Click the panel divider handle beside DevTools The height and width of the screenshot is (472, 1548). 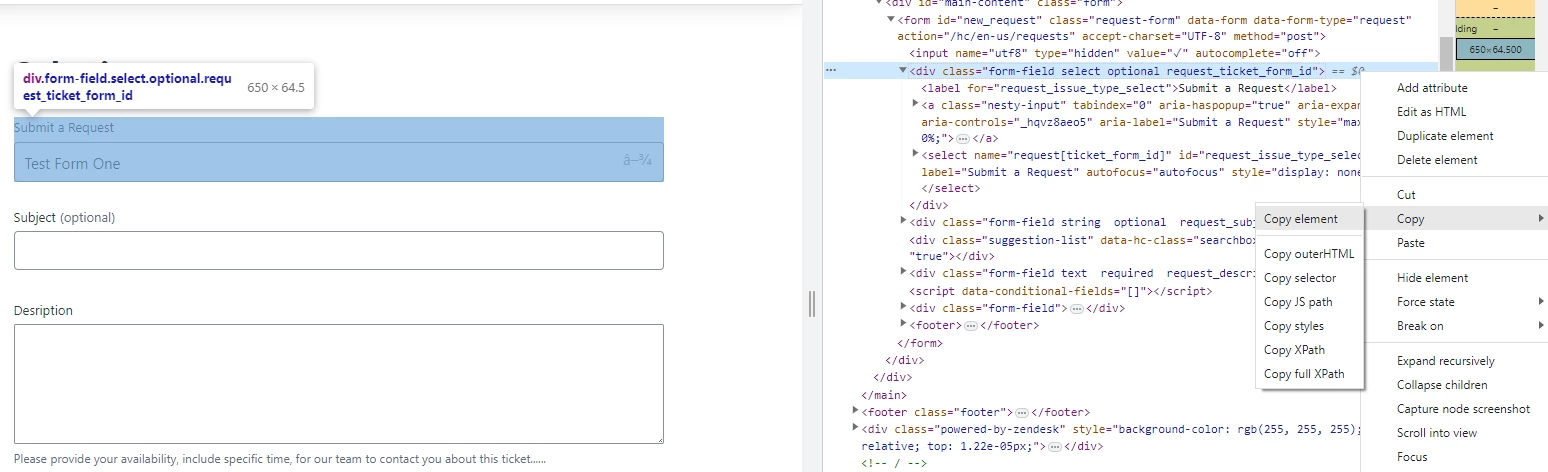coord(813,304)
